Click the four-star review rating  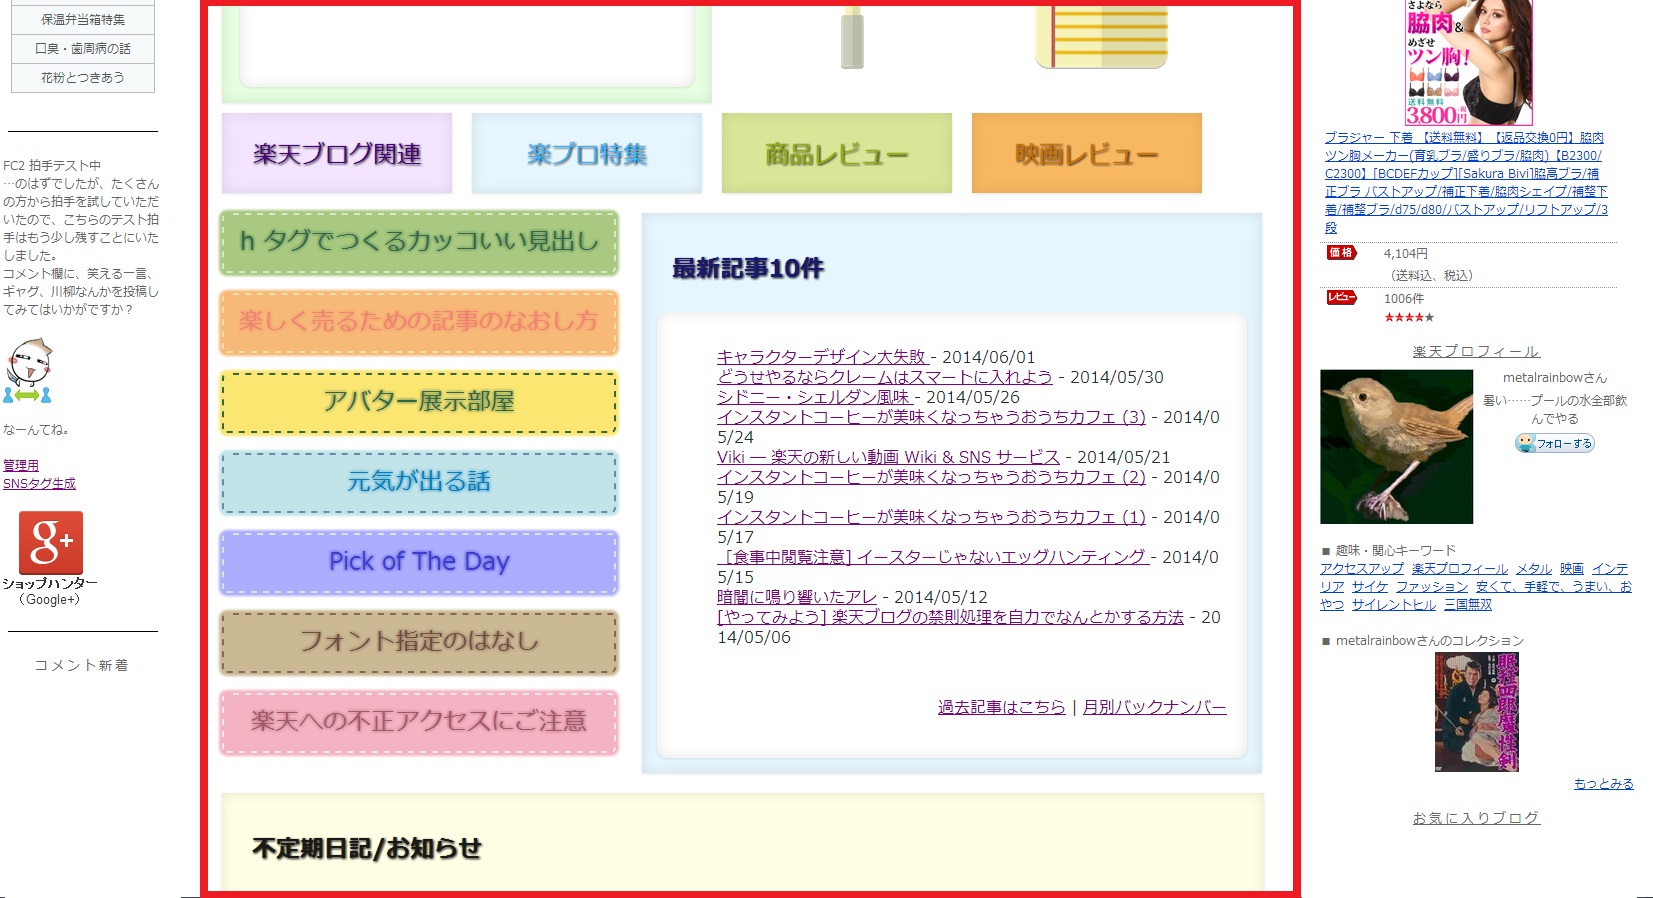pos(1408,318)
